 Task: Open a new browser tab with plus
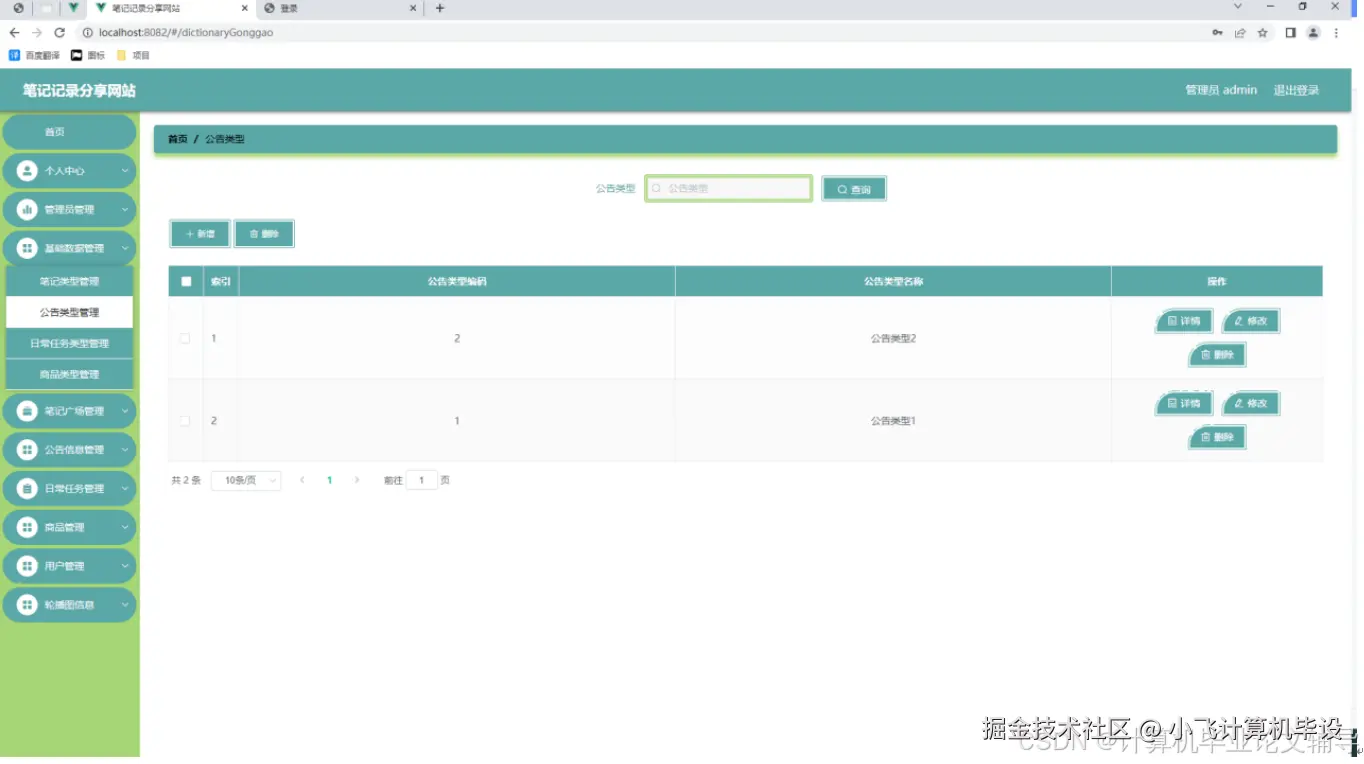[x=440, y=8]
